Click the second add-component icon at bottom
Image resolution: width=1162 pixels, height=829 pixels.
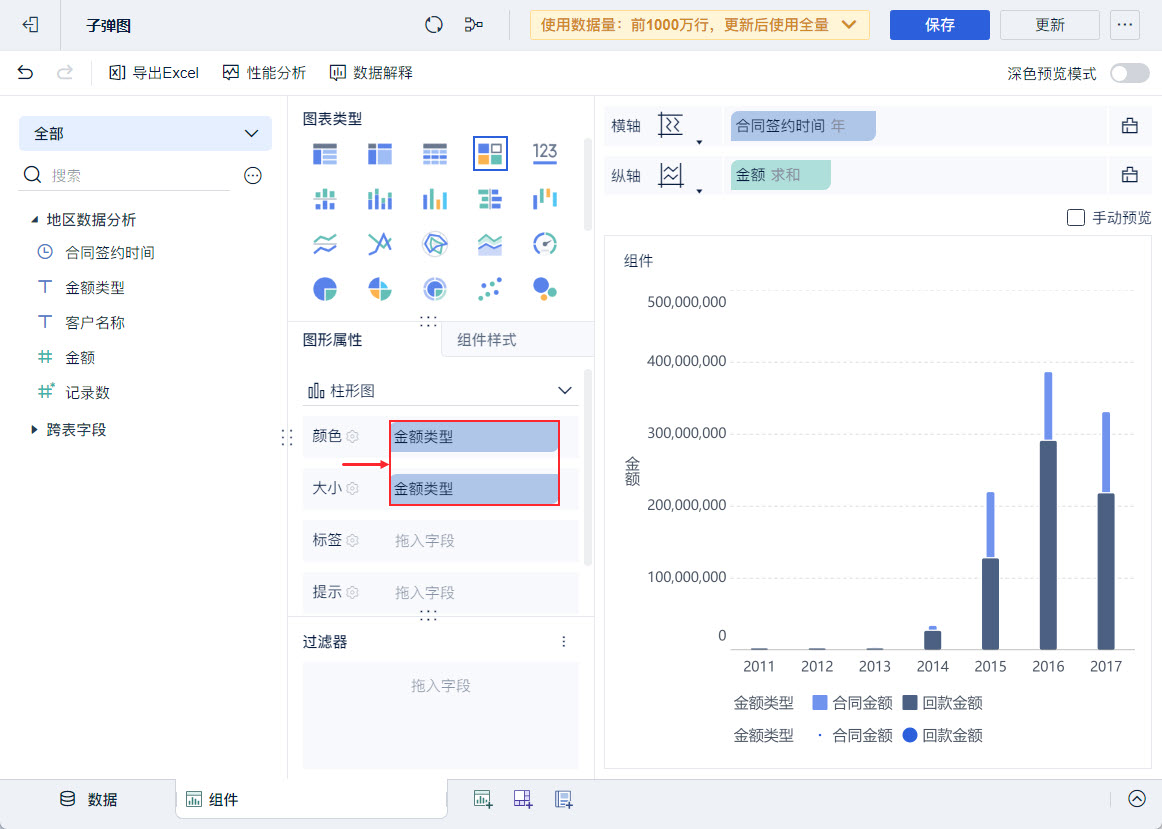point(523,799)
